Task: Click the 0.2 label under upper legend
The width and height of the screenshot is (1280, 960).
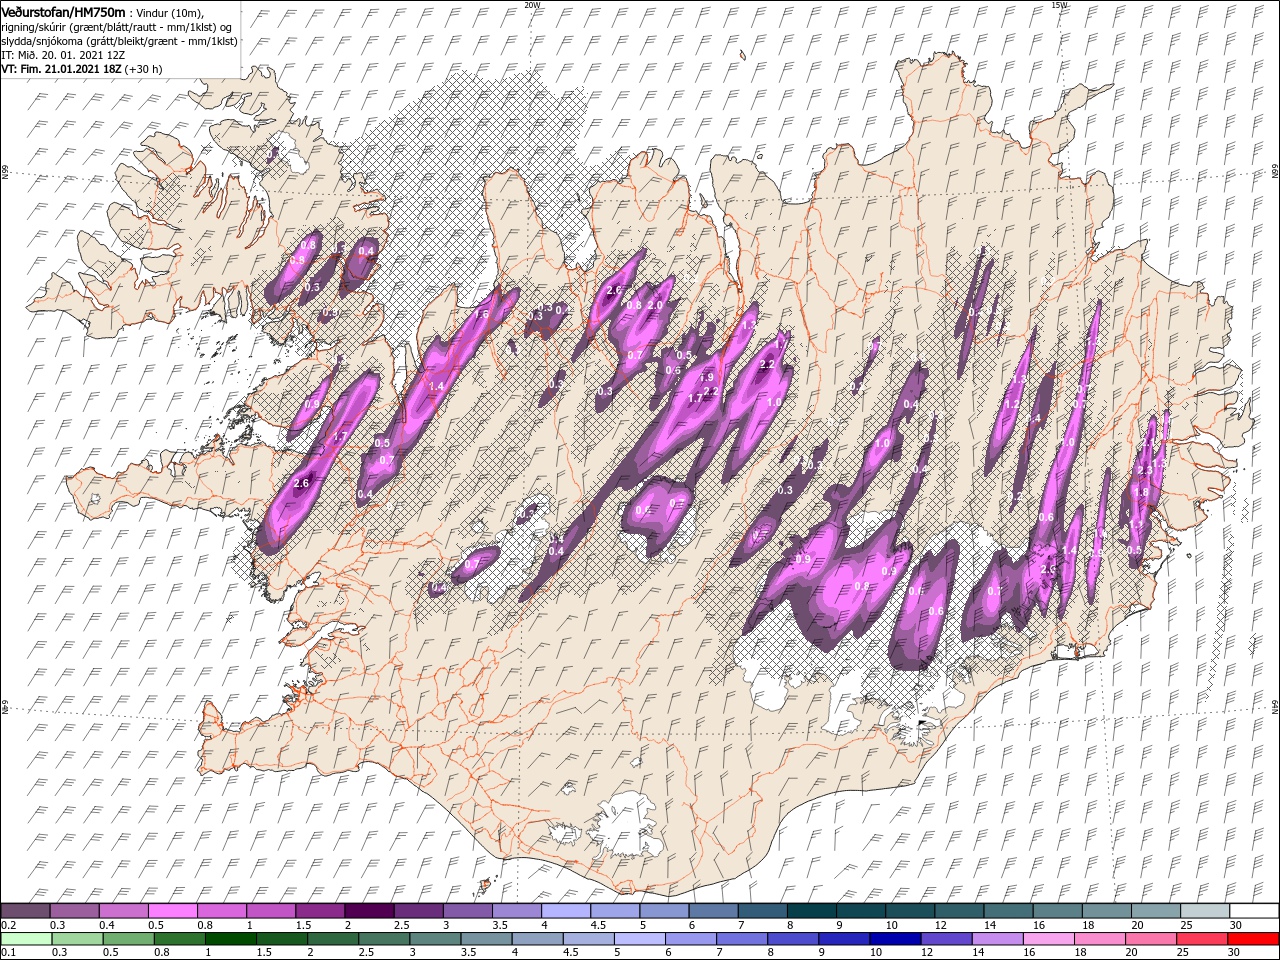Action: tap(7, 925)
